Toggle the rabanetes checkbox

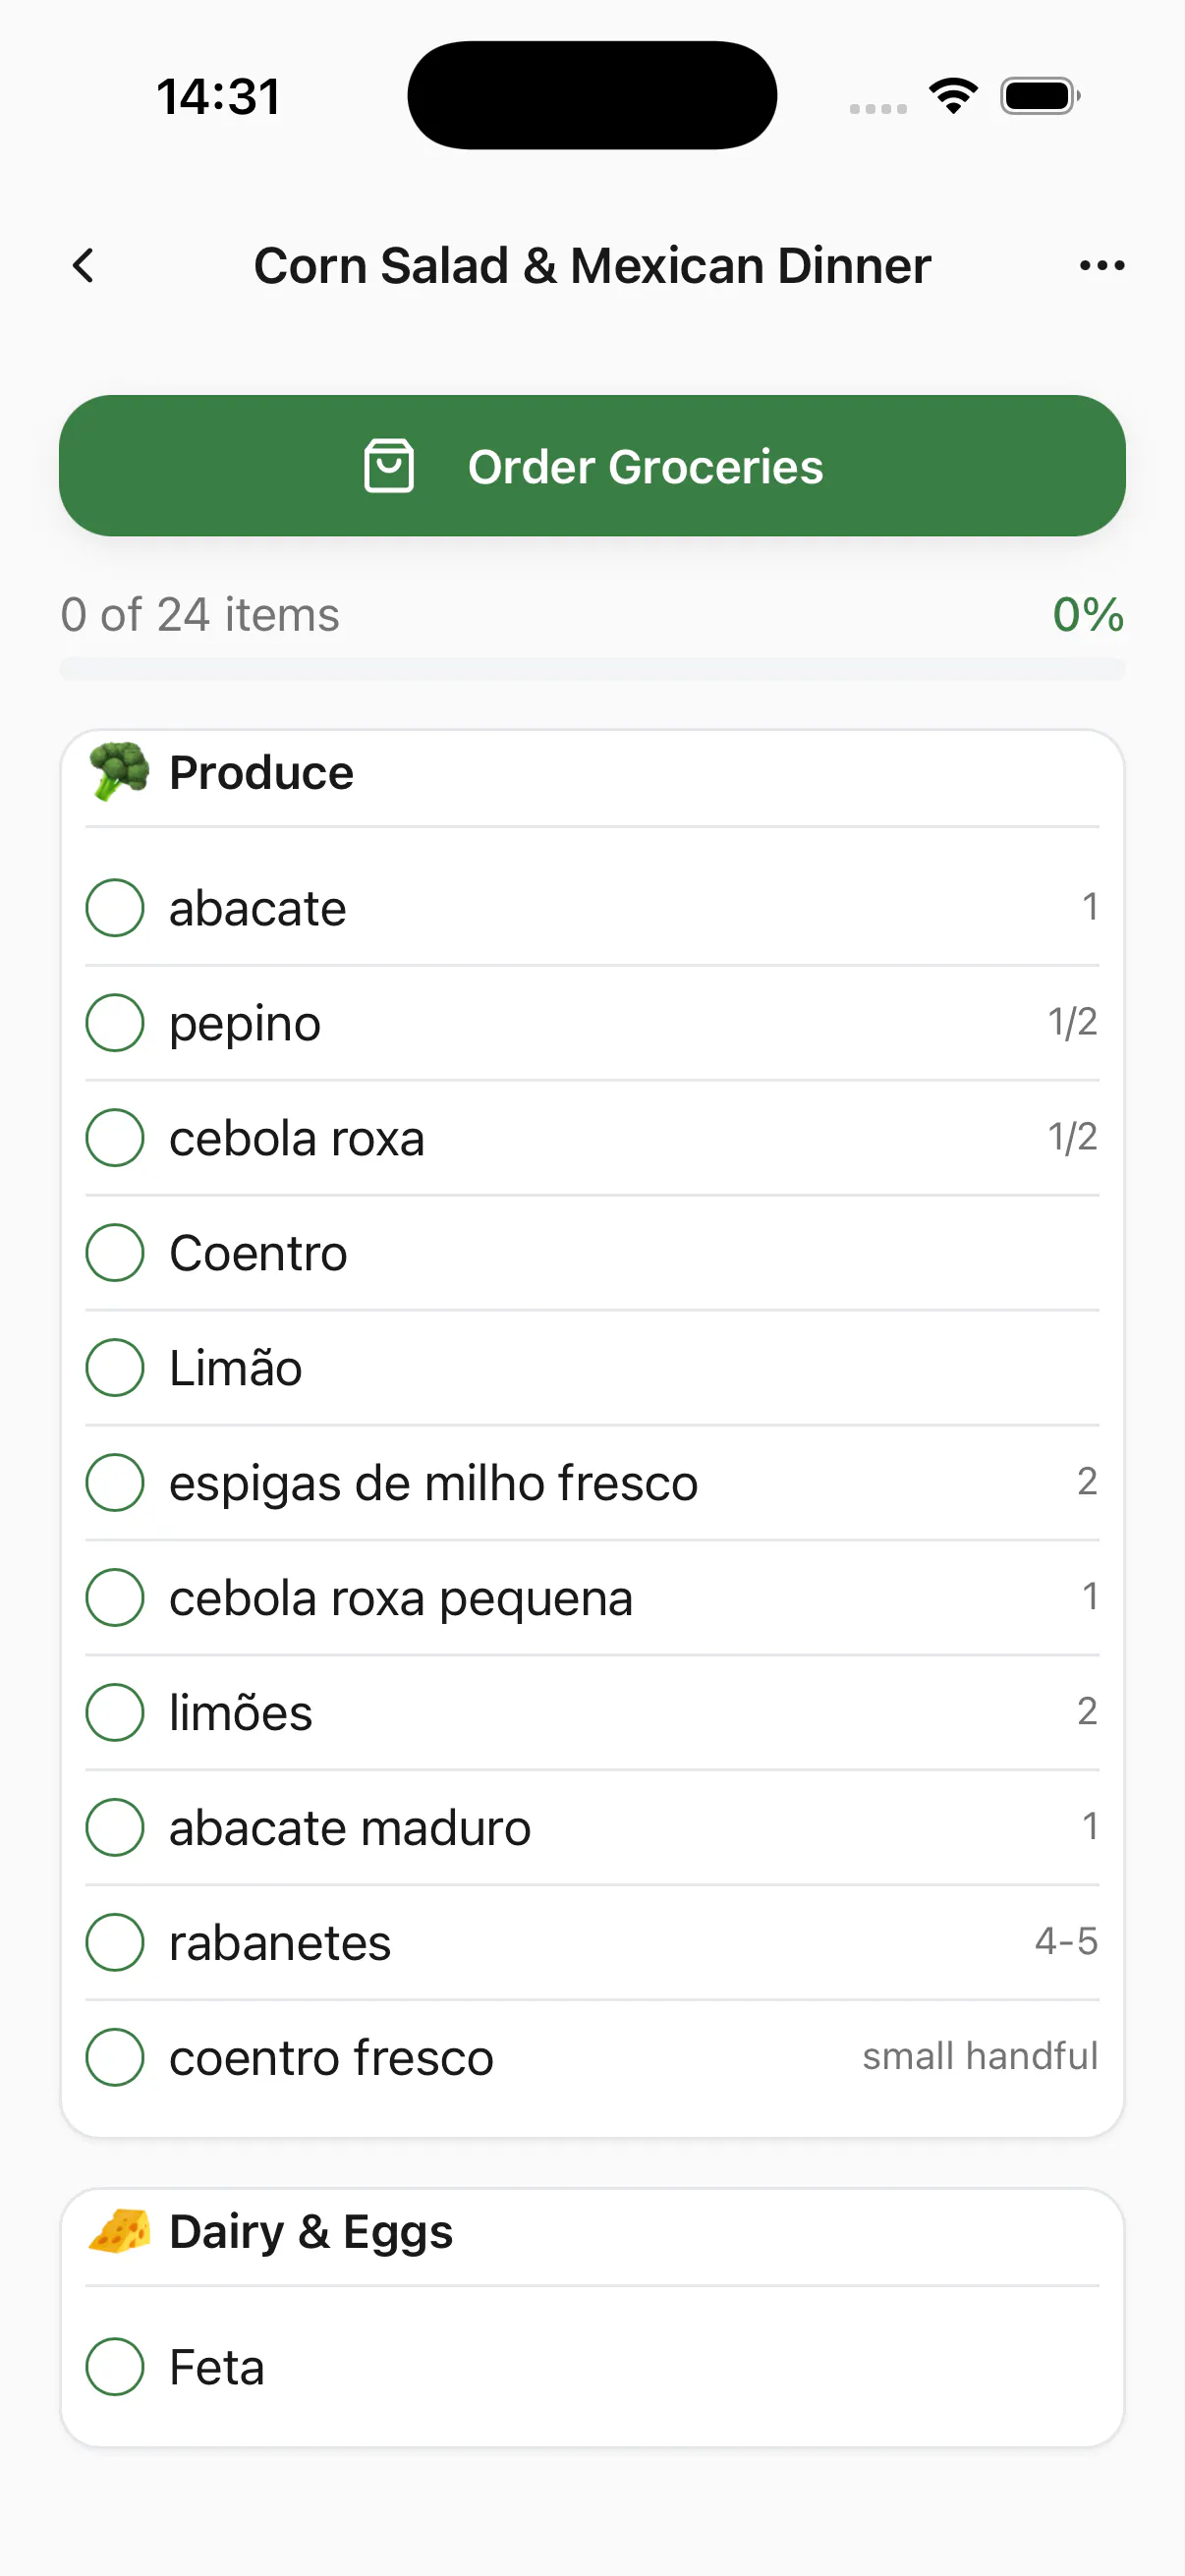pos(115,1943)
